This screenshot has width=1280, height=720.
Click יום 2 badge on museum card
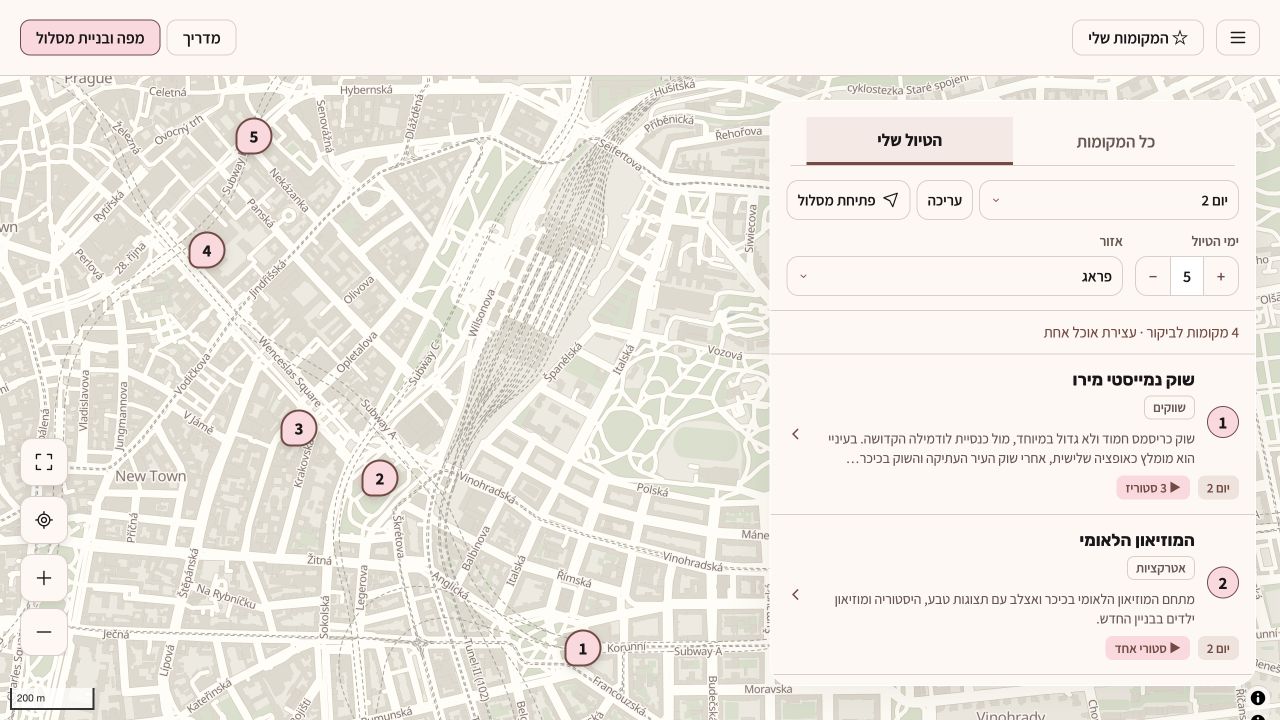point(1218,648)
